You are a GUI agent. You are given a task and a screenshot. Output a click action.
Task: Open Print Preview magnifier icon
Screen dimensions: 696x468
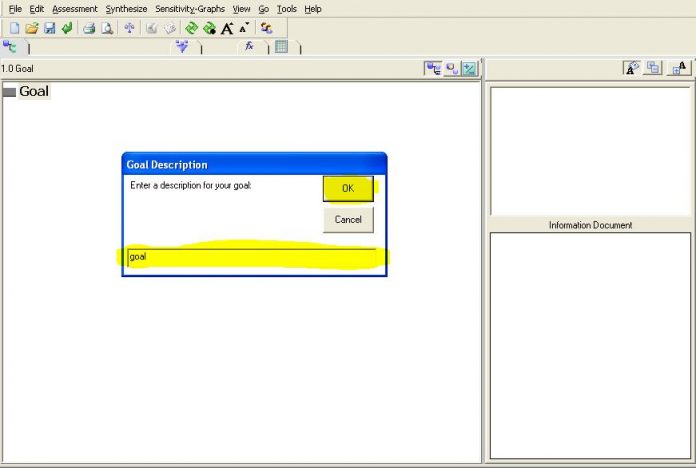pos(106,28)
